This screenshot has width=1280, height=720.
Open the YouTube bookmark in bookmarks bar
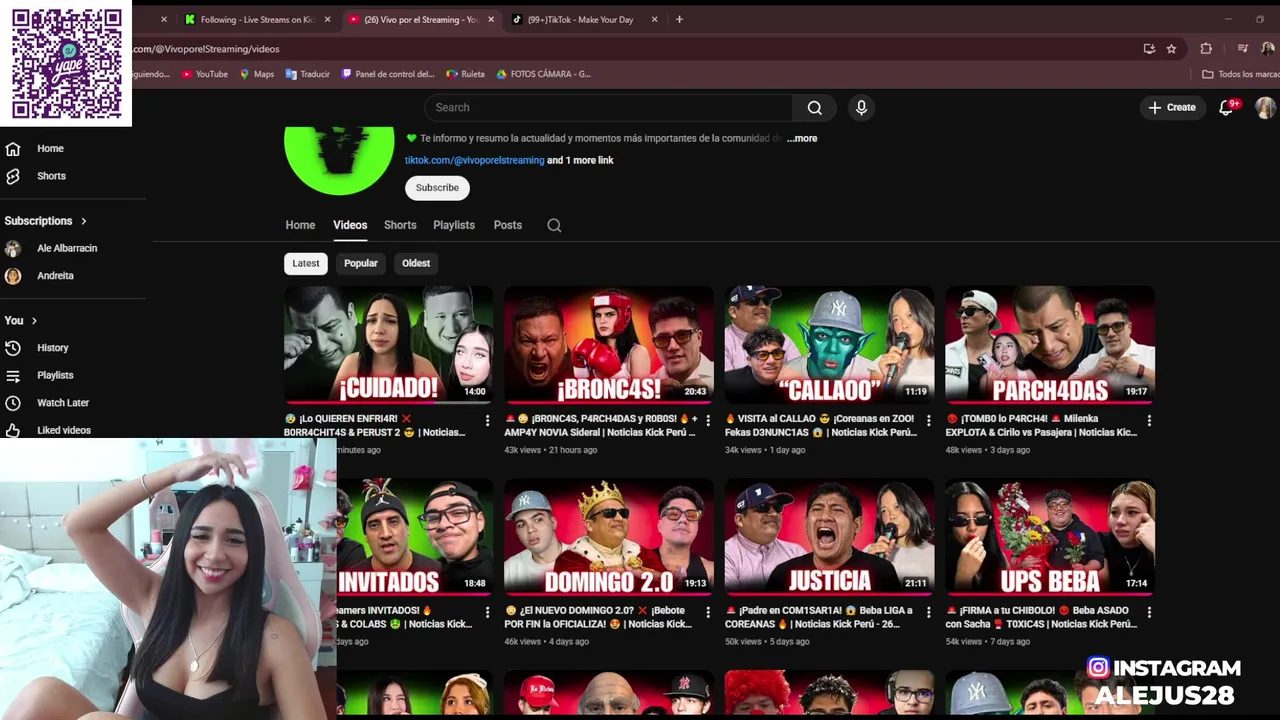coord(205,74)
